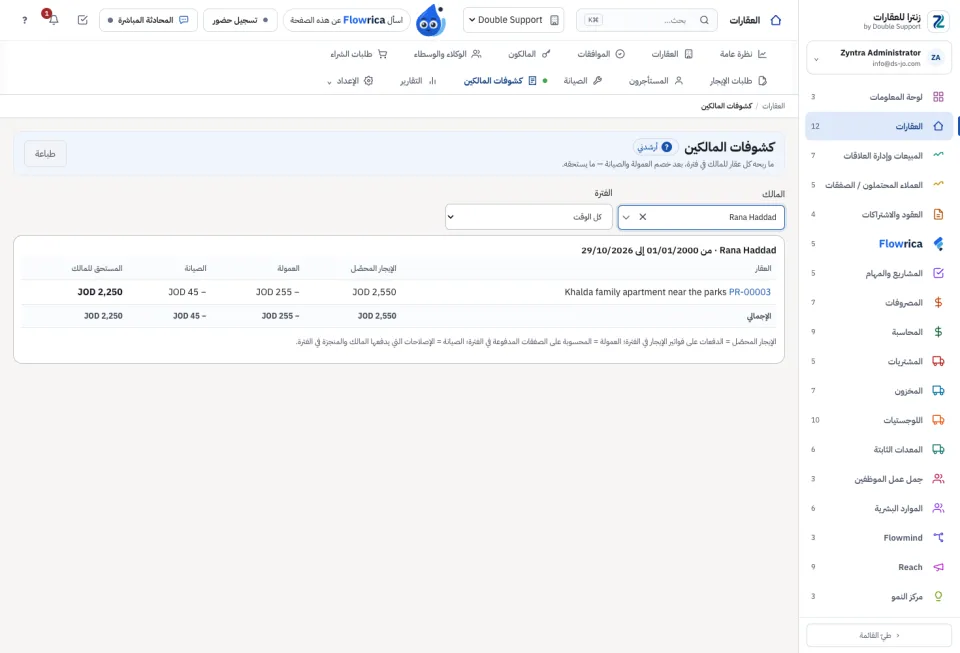
Task: Click the Zyntra logo icon
Action: click(938, 21)
